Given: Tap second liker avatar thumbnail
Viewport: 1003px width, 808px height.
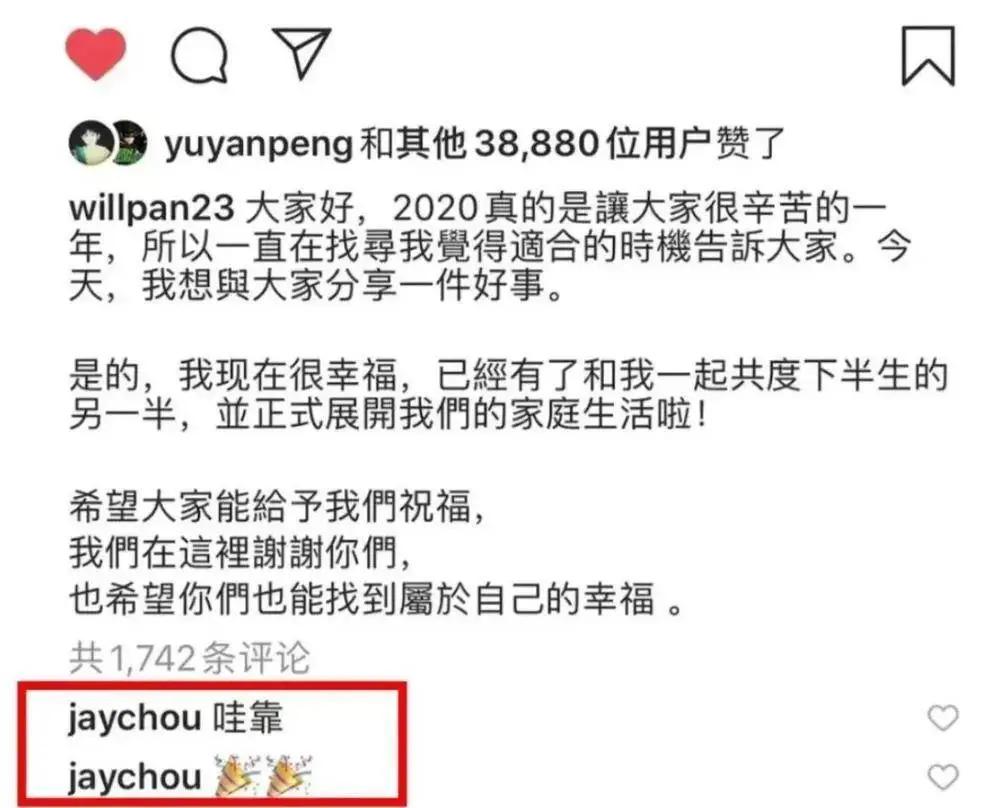Looking at the screenshot, I should point(130,143).
